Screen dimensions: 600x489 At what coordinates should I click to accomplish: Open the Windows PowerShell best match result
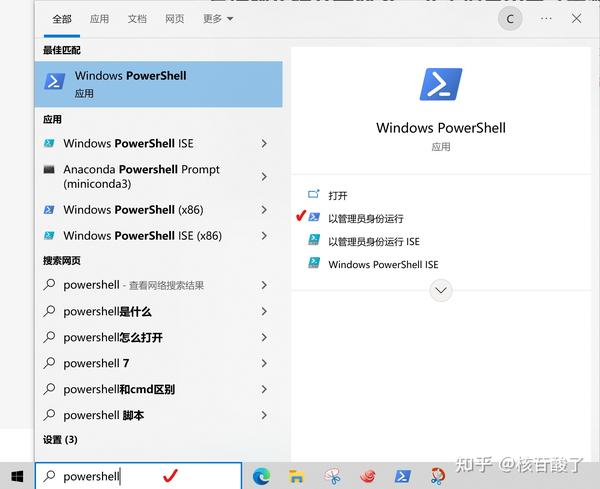coord(158,84)
